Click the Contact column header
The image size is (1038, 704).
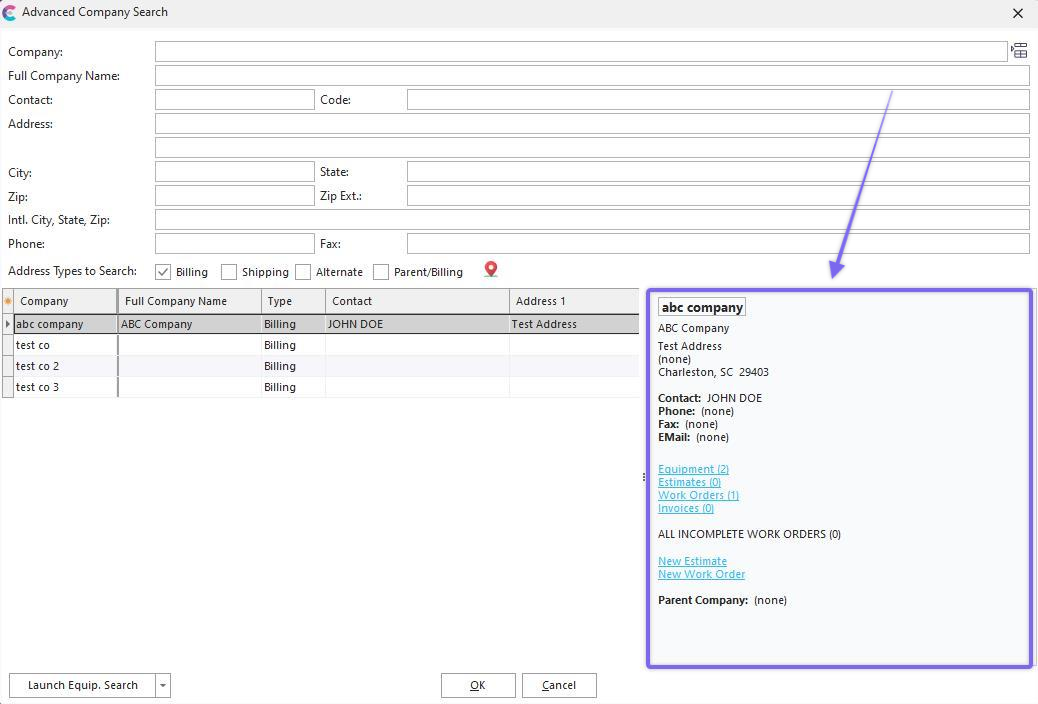[x=416, y=301]
